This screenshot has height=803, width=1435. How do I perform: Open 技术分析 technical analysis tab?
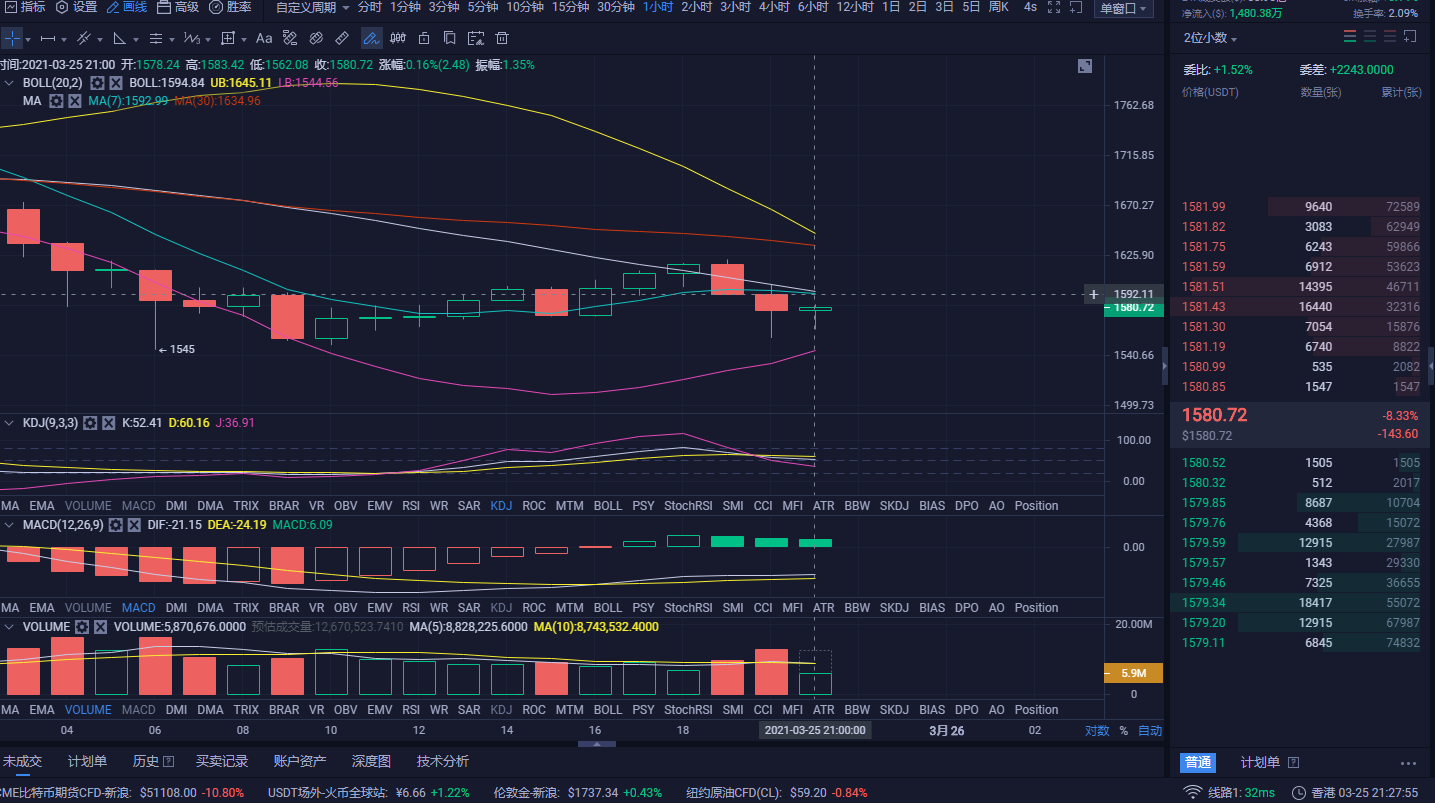click(443, 761)
